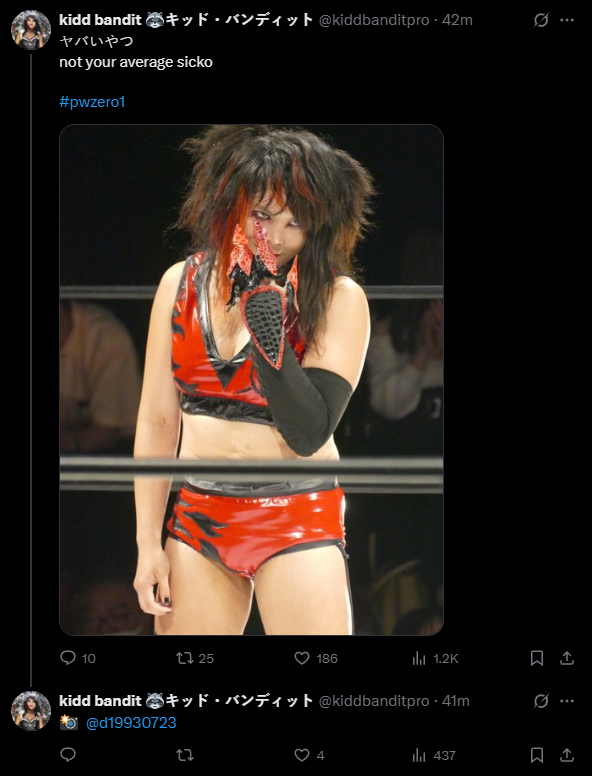This screenshot has height=776, width=592.
Task: Reply to the first kidd bandit post
Action: coord(77,658)
